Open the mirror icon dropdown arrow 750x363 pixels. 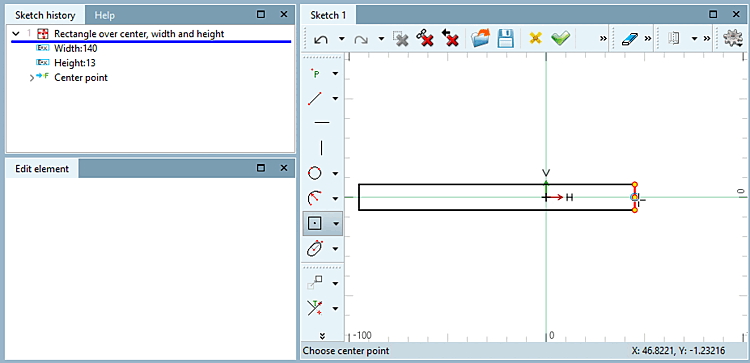tap(695, 39)
